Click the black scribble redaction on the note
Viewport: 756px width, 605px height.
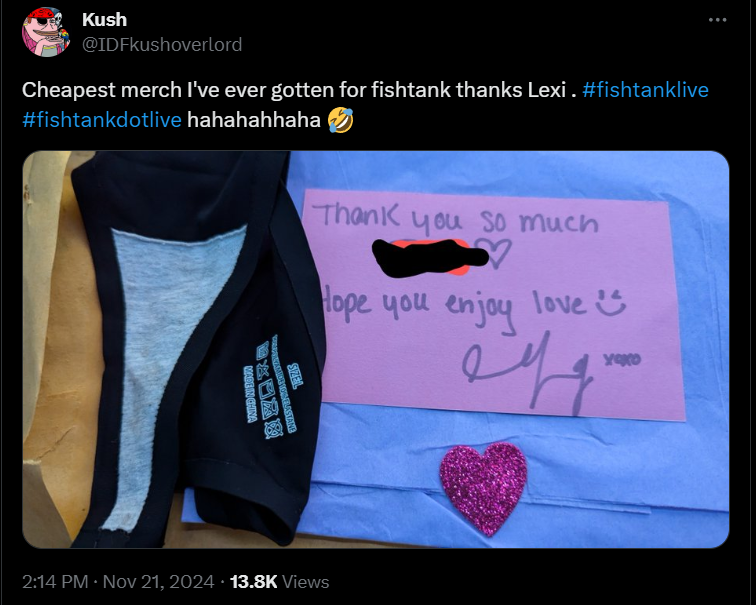pos(429,258)
